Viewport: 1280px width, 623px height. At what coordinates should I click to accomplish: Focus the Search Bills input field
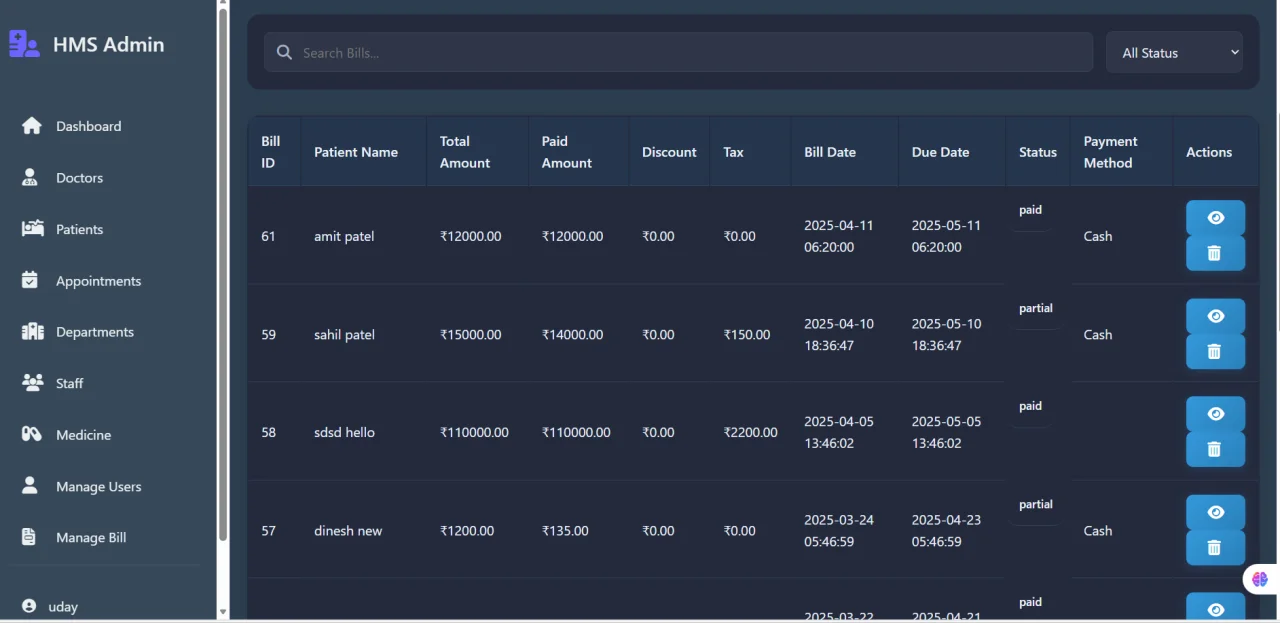pos(678,52)
